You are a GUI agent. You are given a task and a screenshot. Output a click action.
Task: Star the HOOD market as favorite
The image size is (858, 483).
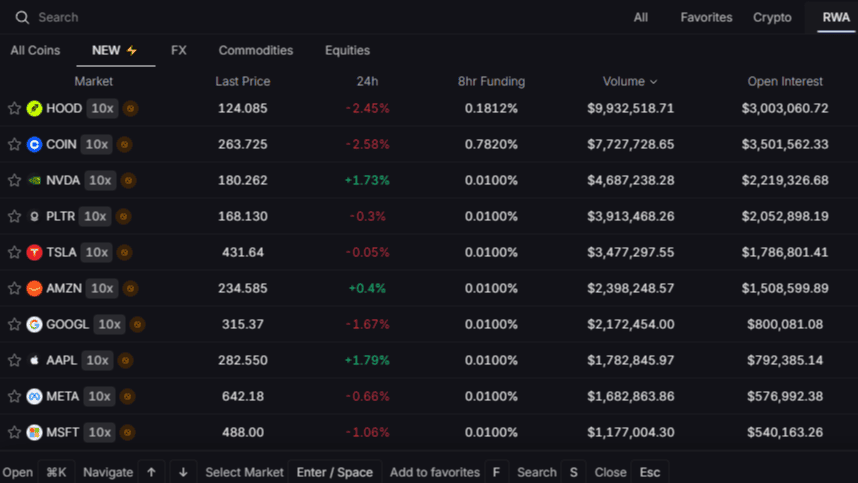[x=14, y=108]
